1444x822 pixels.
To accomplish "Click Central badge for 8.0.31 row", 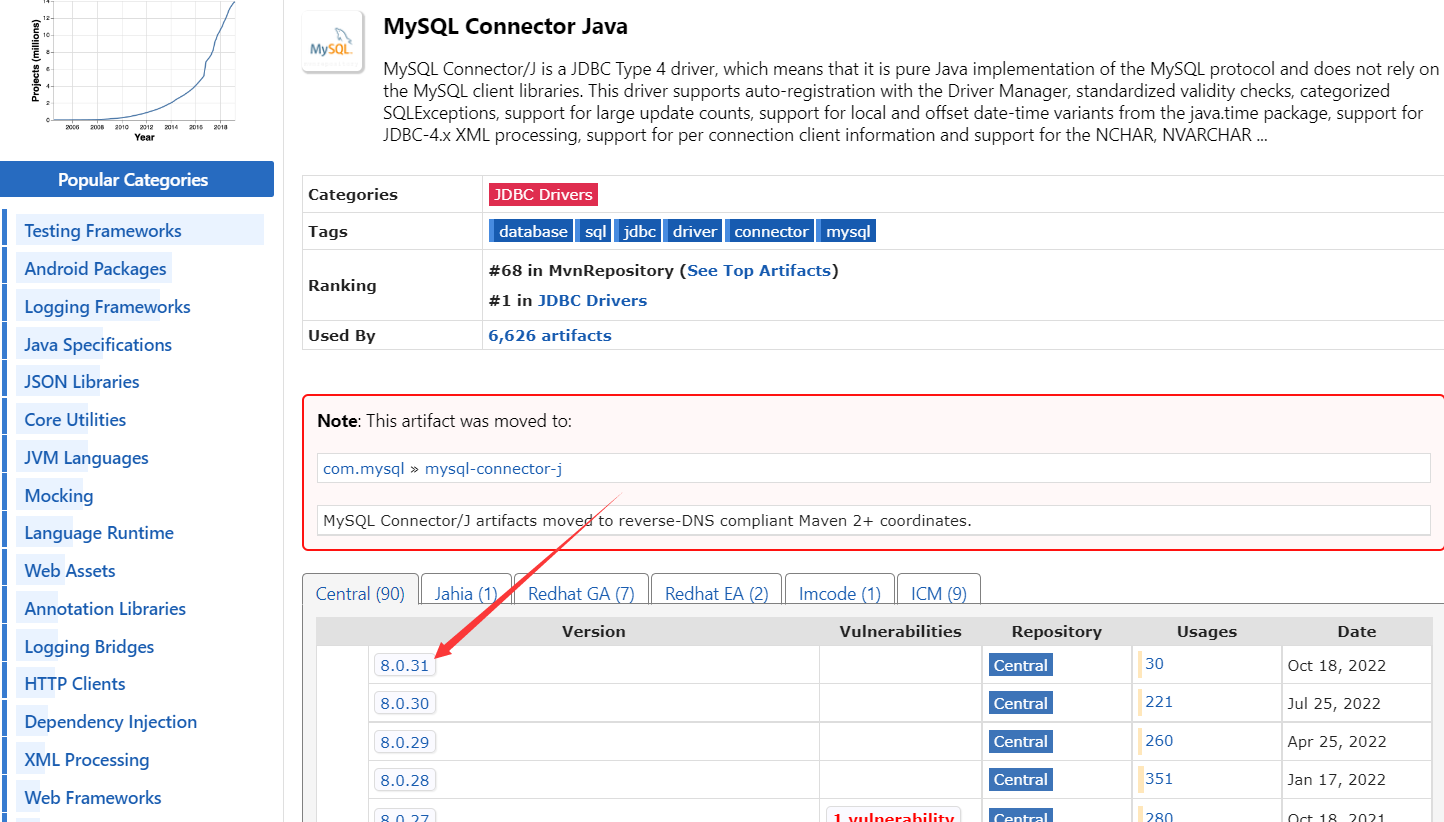I will coord(1020,665).
